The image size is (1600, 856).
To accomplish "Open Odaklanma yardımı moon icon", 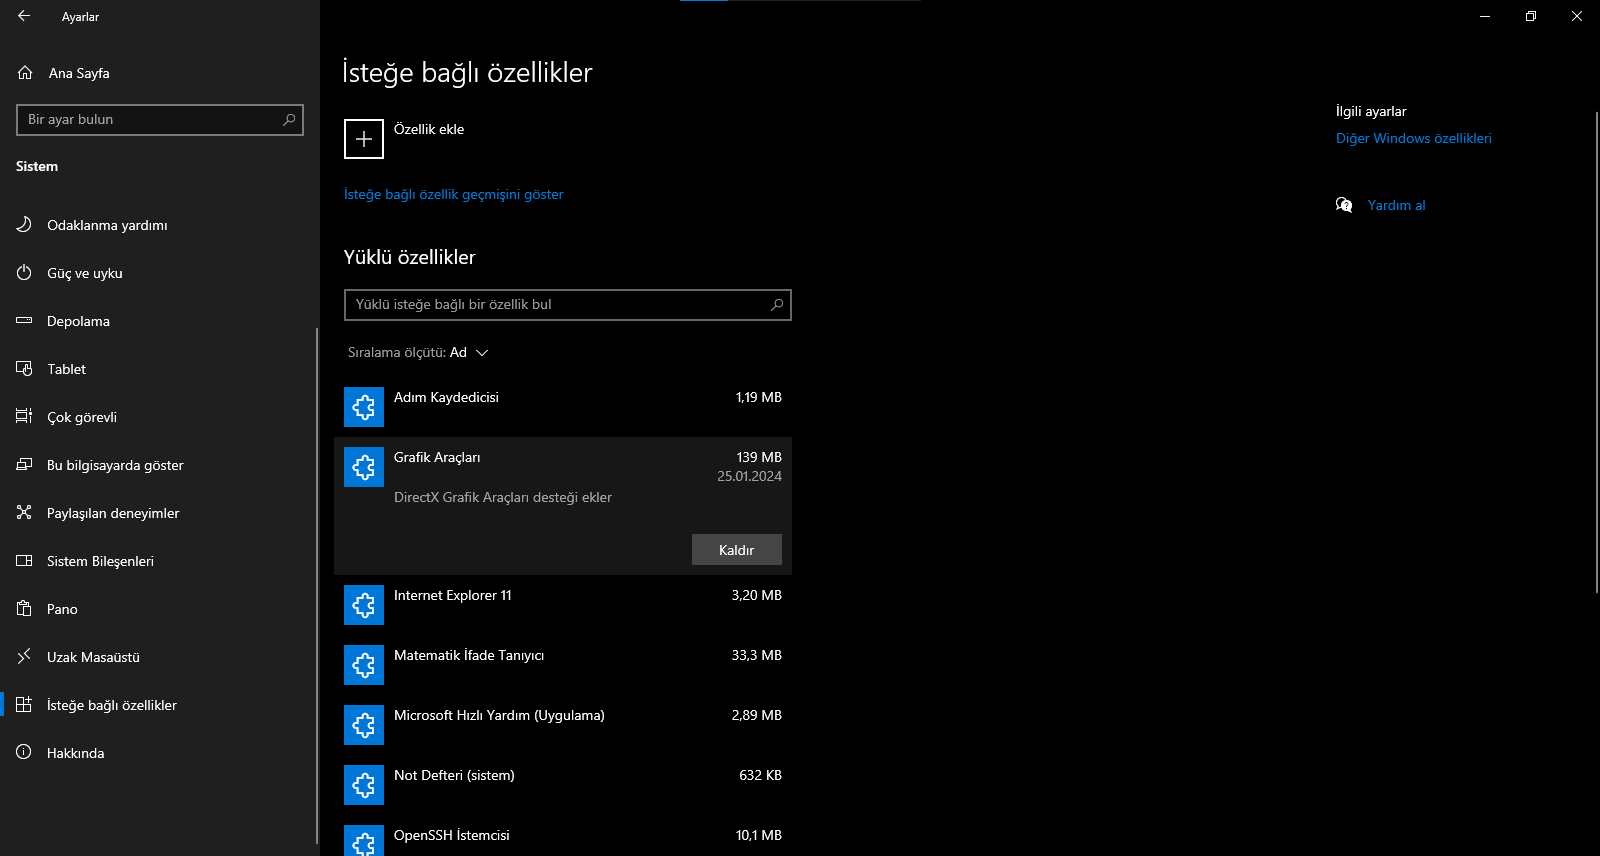I will pos(24,224).
